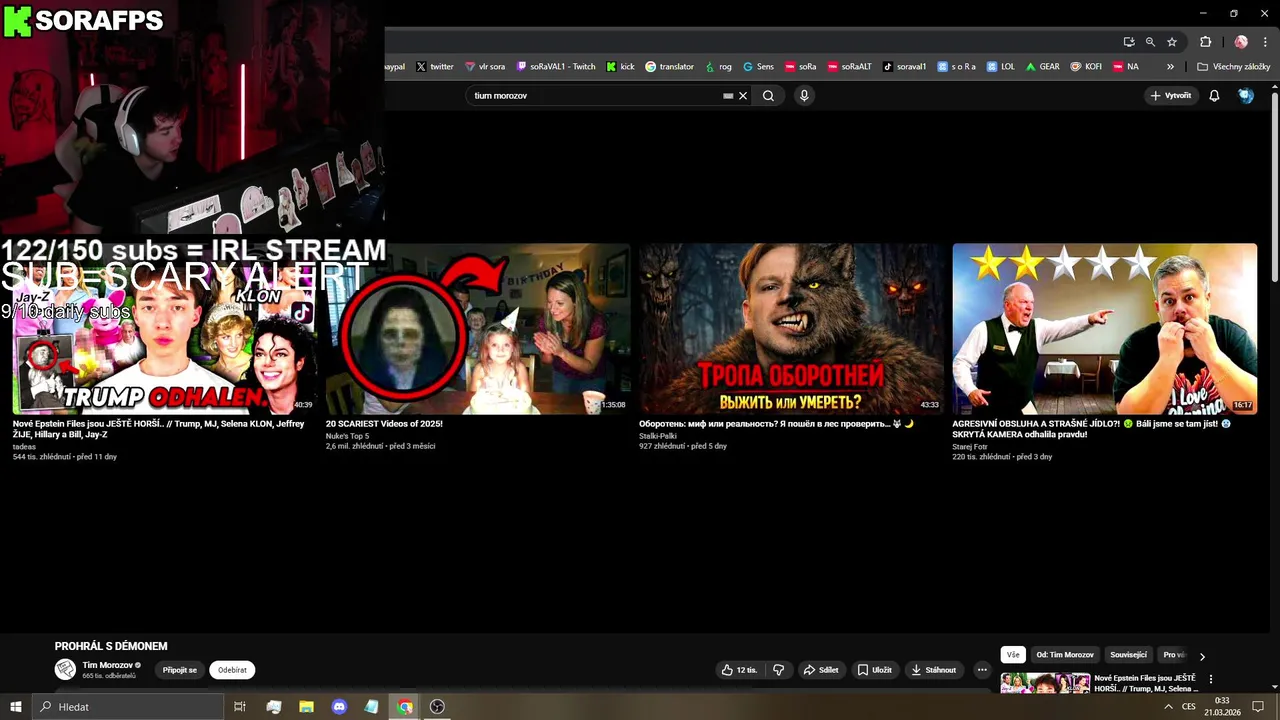
Task: Clear the YouTube search text
Action: coord(743,96)
